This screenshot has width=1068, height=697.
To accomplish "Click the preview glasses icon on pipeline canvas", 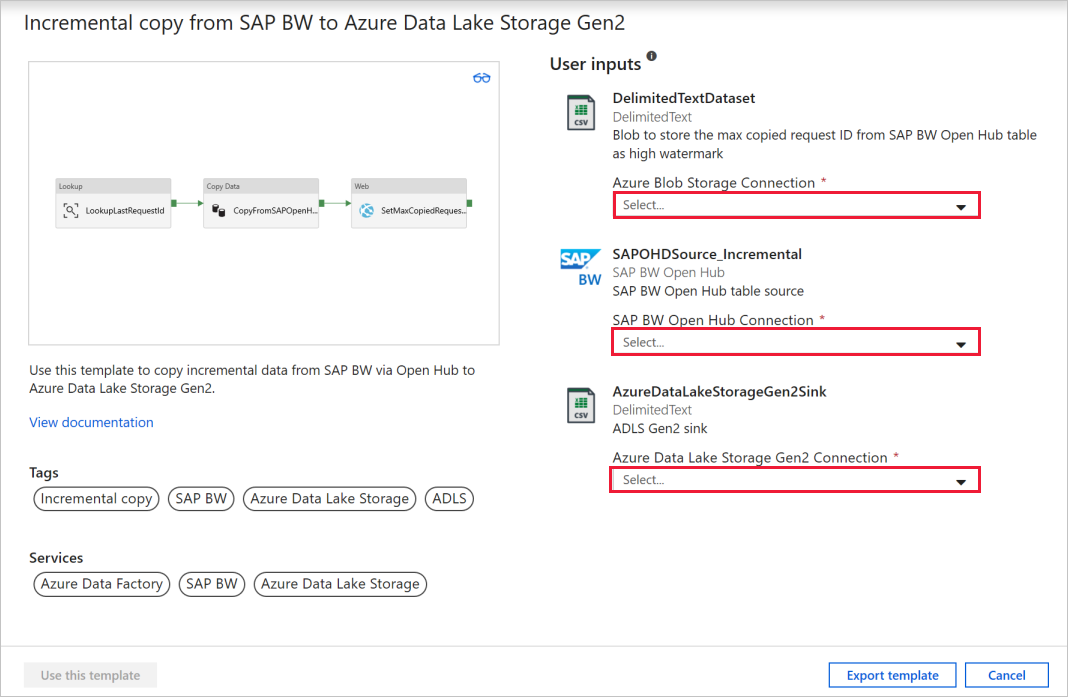I will coord(481,77).
